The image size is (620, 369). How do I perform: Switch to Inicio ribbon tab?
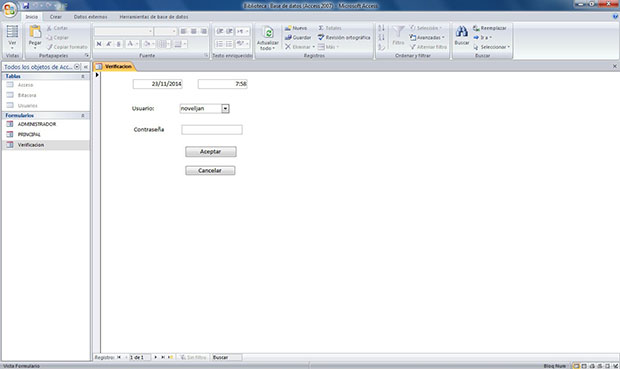tap(32, 17)
